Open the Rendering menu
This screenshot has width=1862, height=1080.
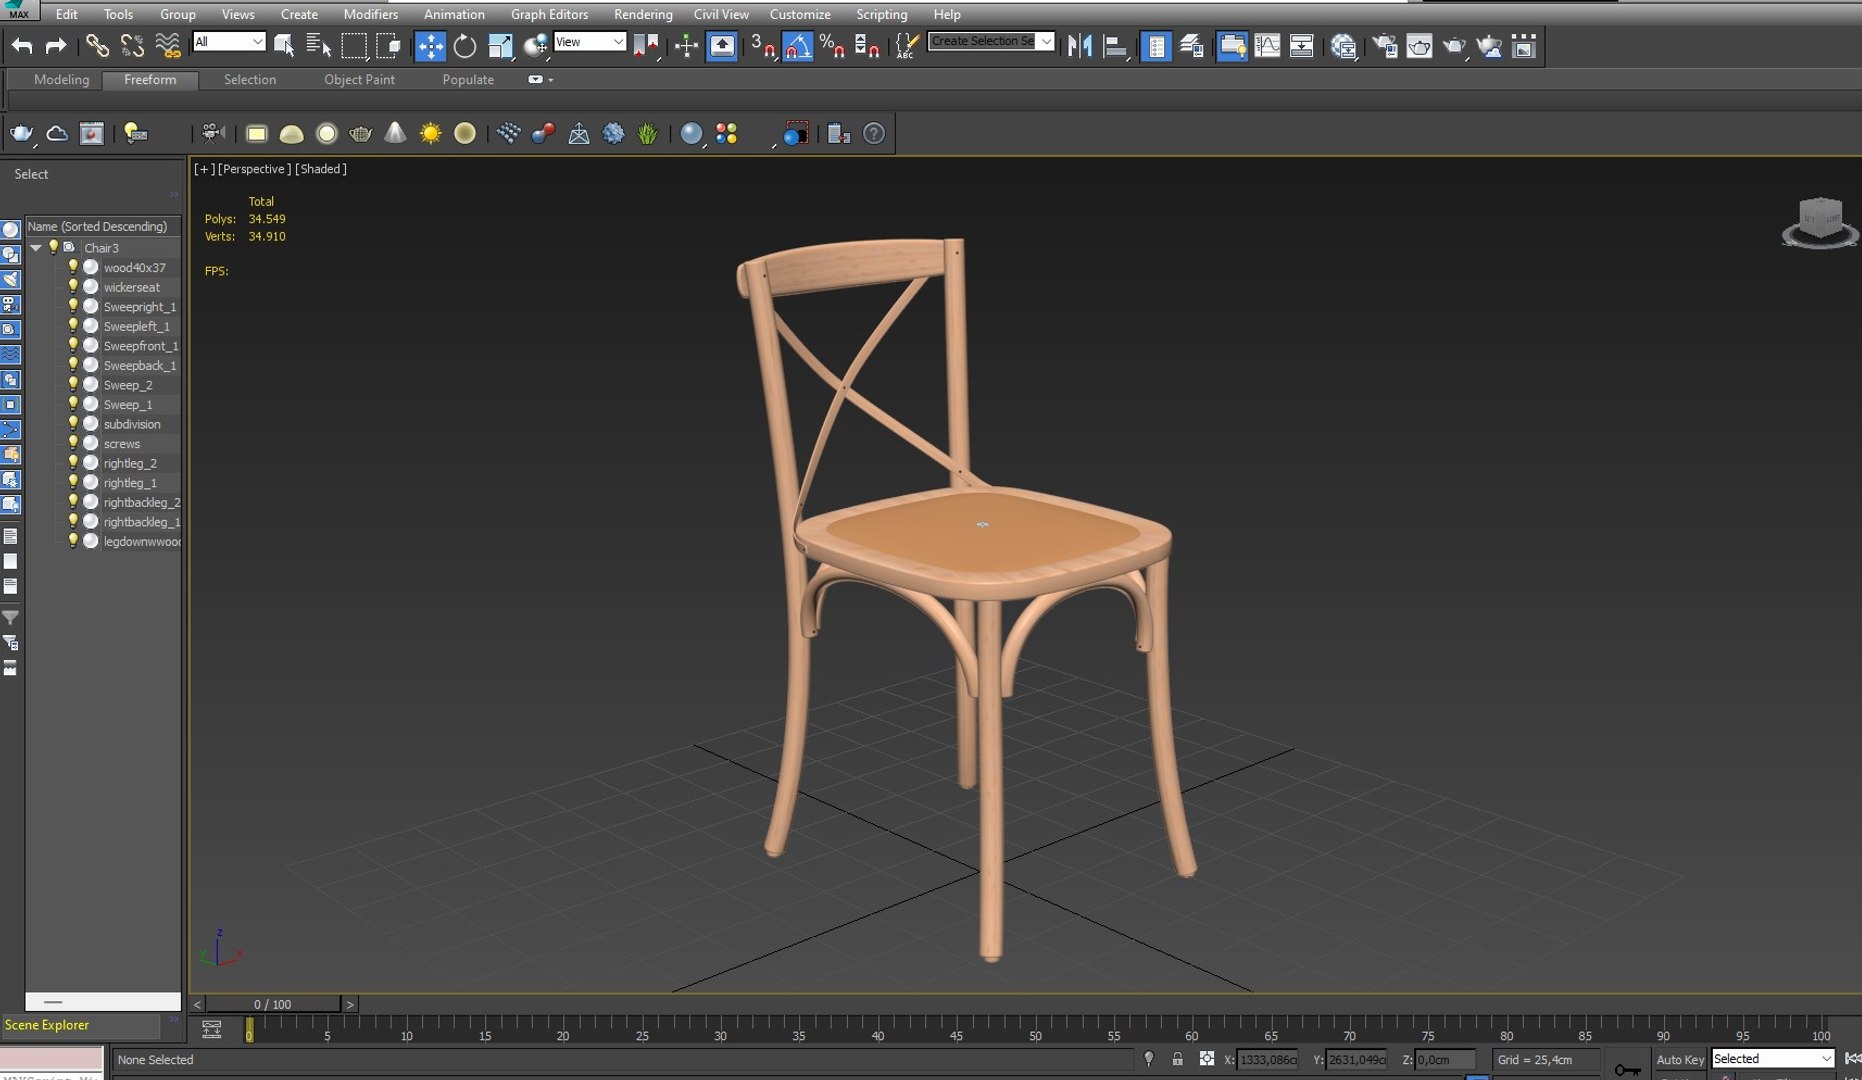643,14
